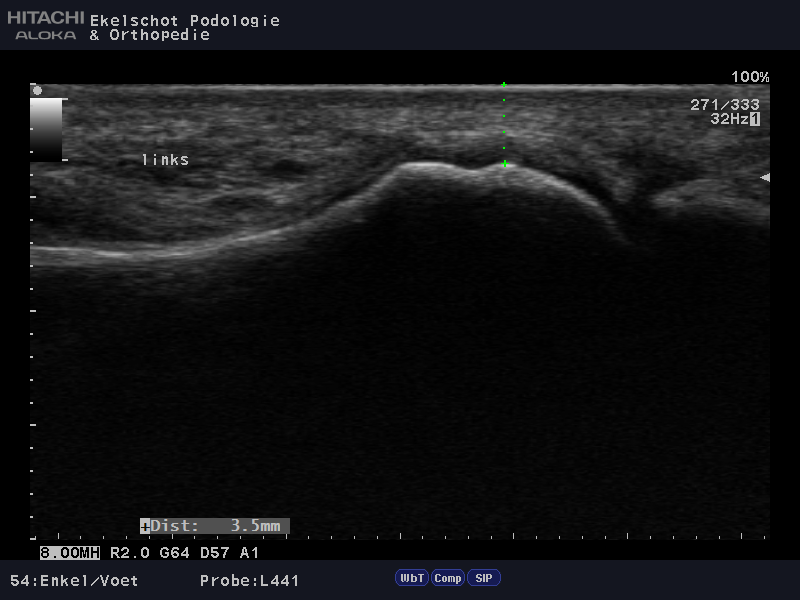
Task: Click the 100% indicator top right
Action: coord(750,77)
